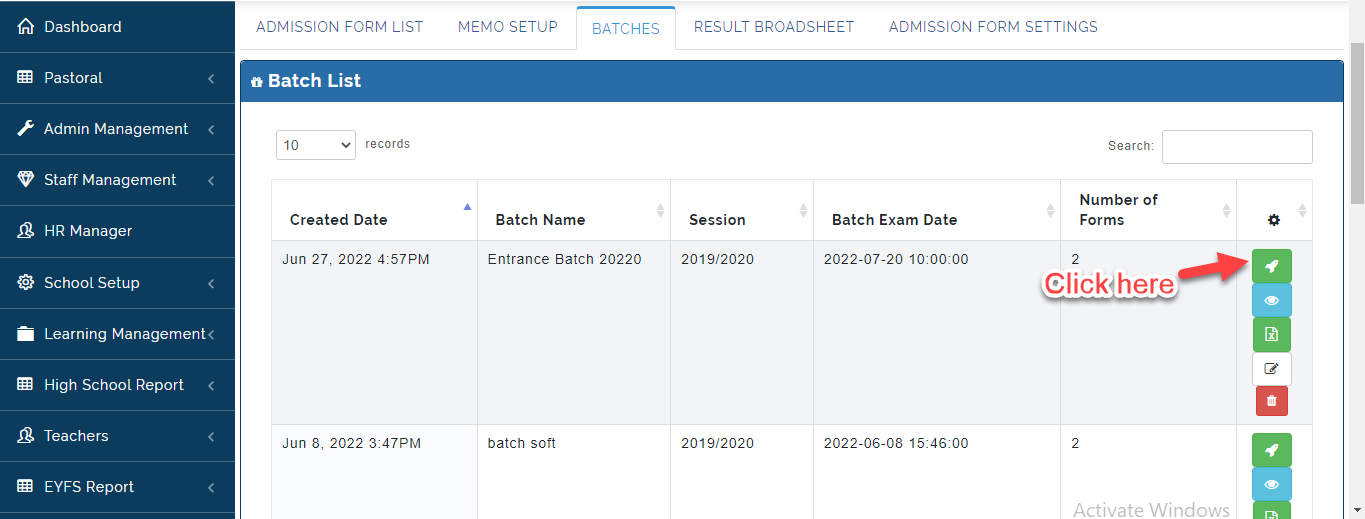Select the 2022-07-20 10:00:00 cell
Viewport: 1365px width, 519px height.
[x=937, y=332]
